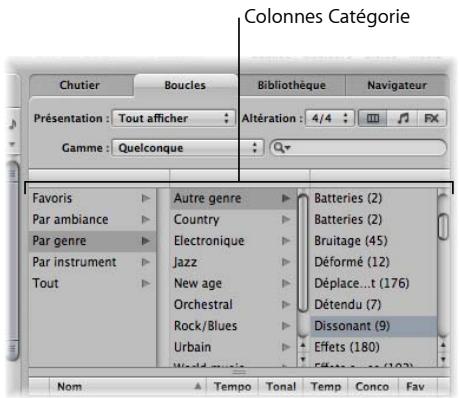
Task: Expand Favoris using its arrow
Action: pyautogui.click(x=146, y=199)
